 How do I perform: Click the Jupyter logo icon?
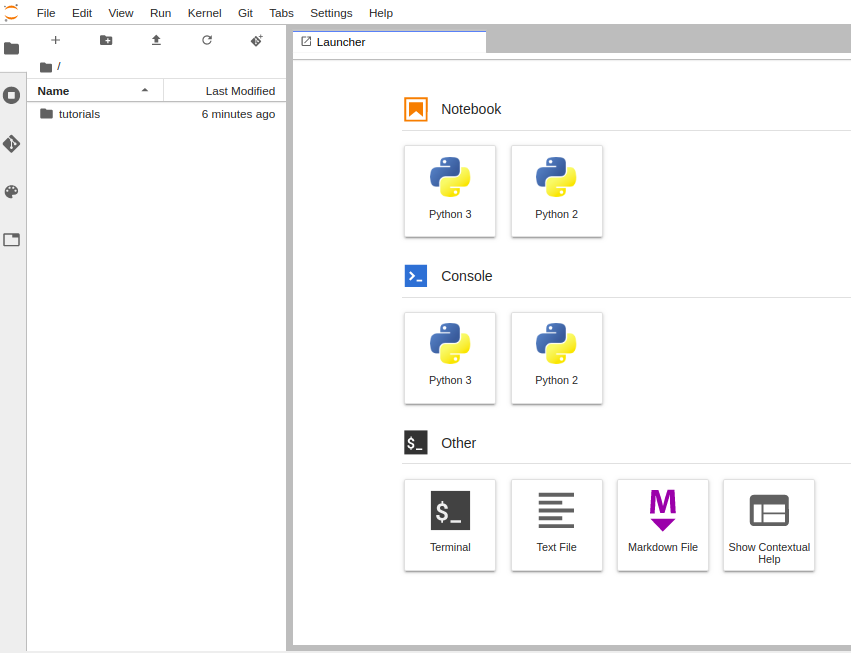pos(11,12)
